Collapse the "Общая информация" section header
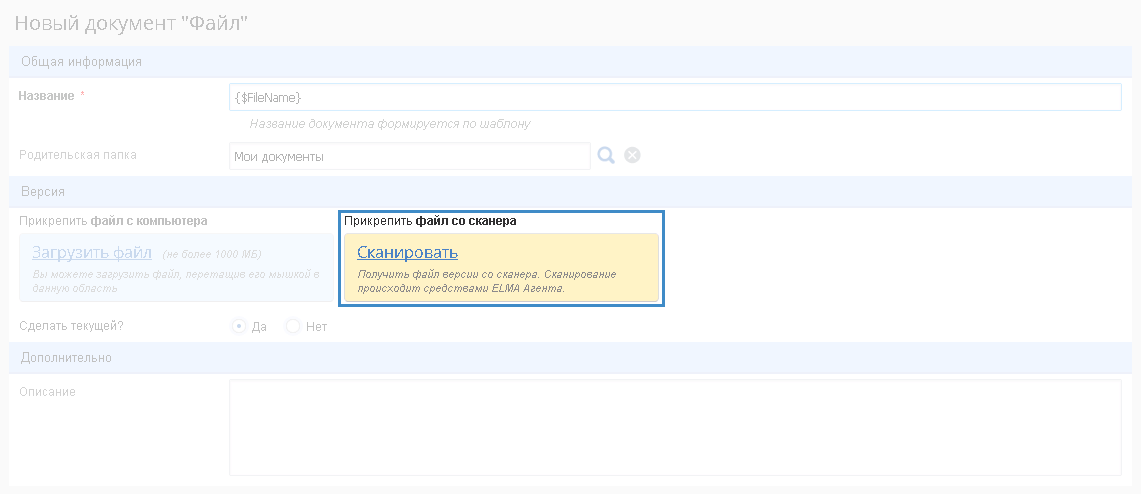 point(82,61)
